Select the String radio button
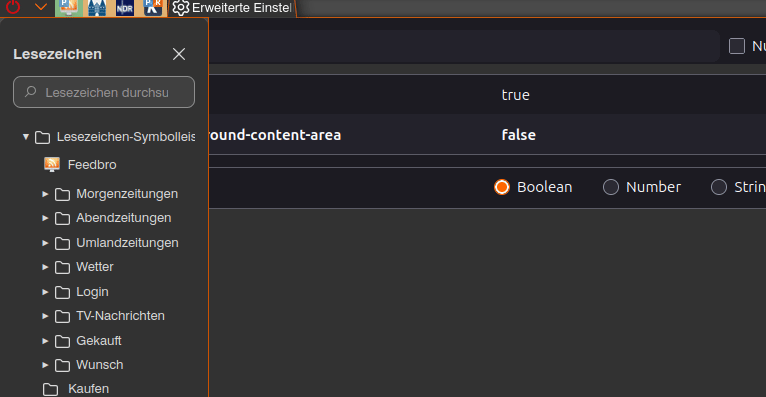Screen dimensions: 766x397 [x=719, y=187]
